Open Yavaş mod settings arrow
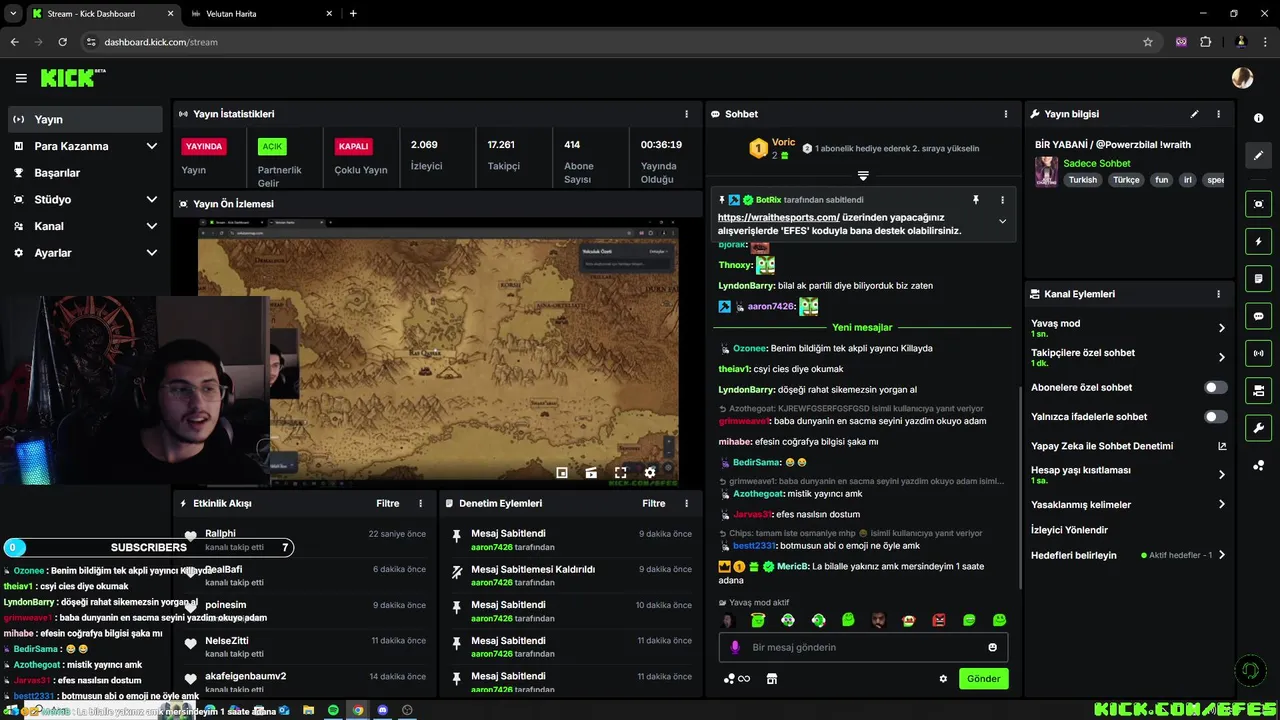The width and height of the screenshot is (1280, 720). 1221,328
